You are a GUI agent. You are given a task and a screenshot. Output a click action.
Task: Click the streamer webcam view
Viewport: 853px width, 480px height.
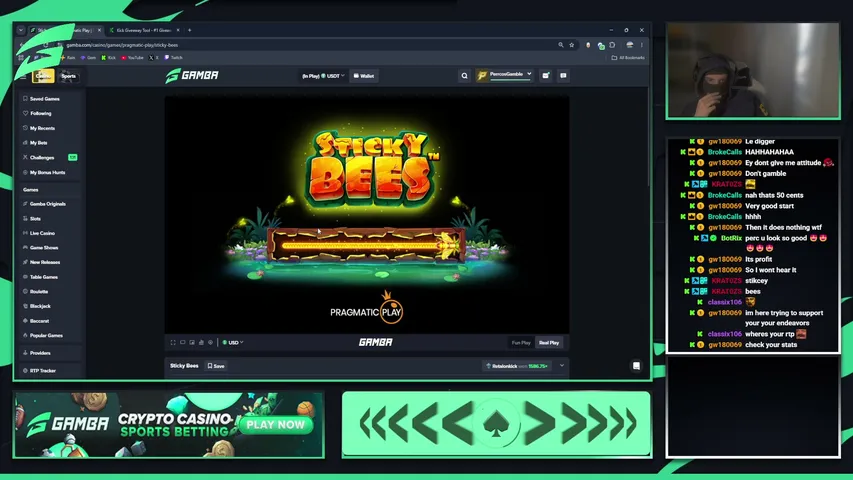(x=753, y=70)
